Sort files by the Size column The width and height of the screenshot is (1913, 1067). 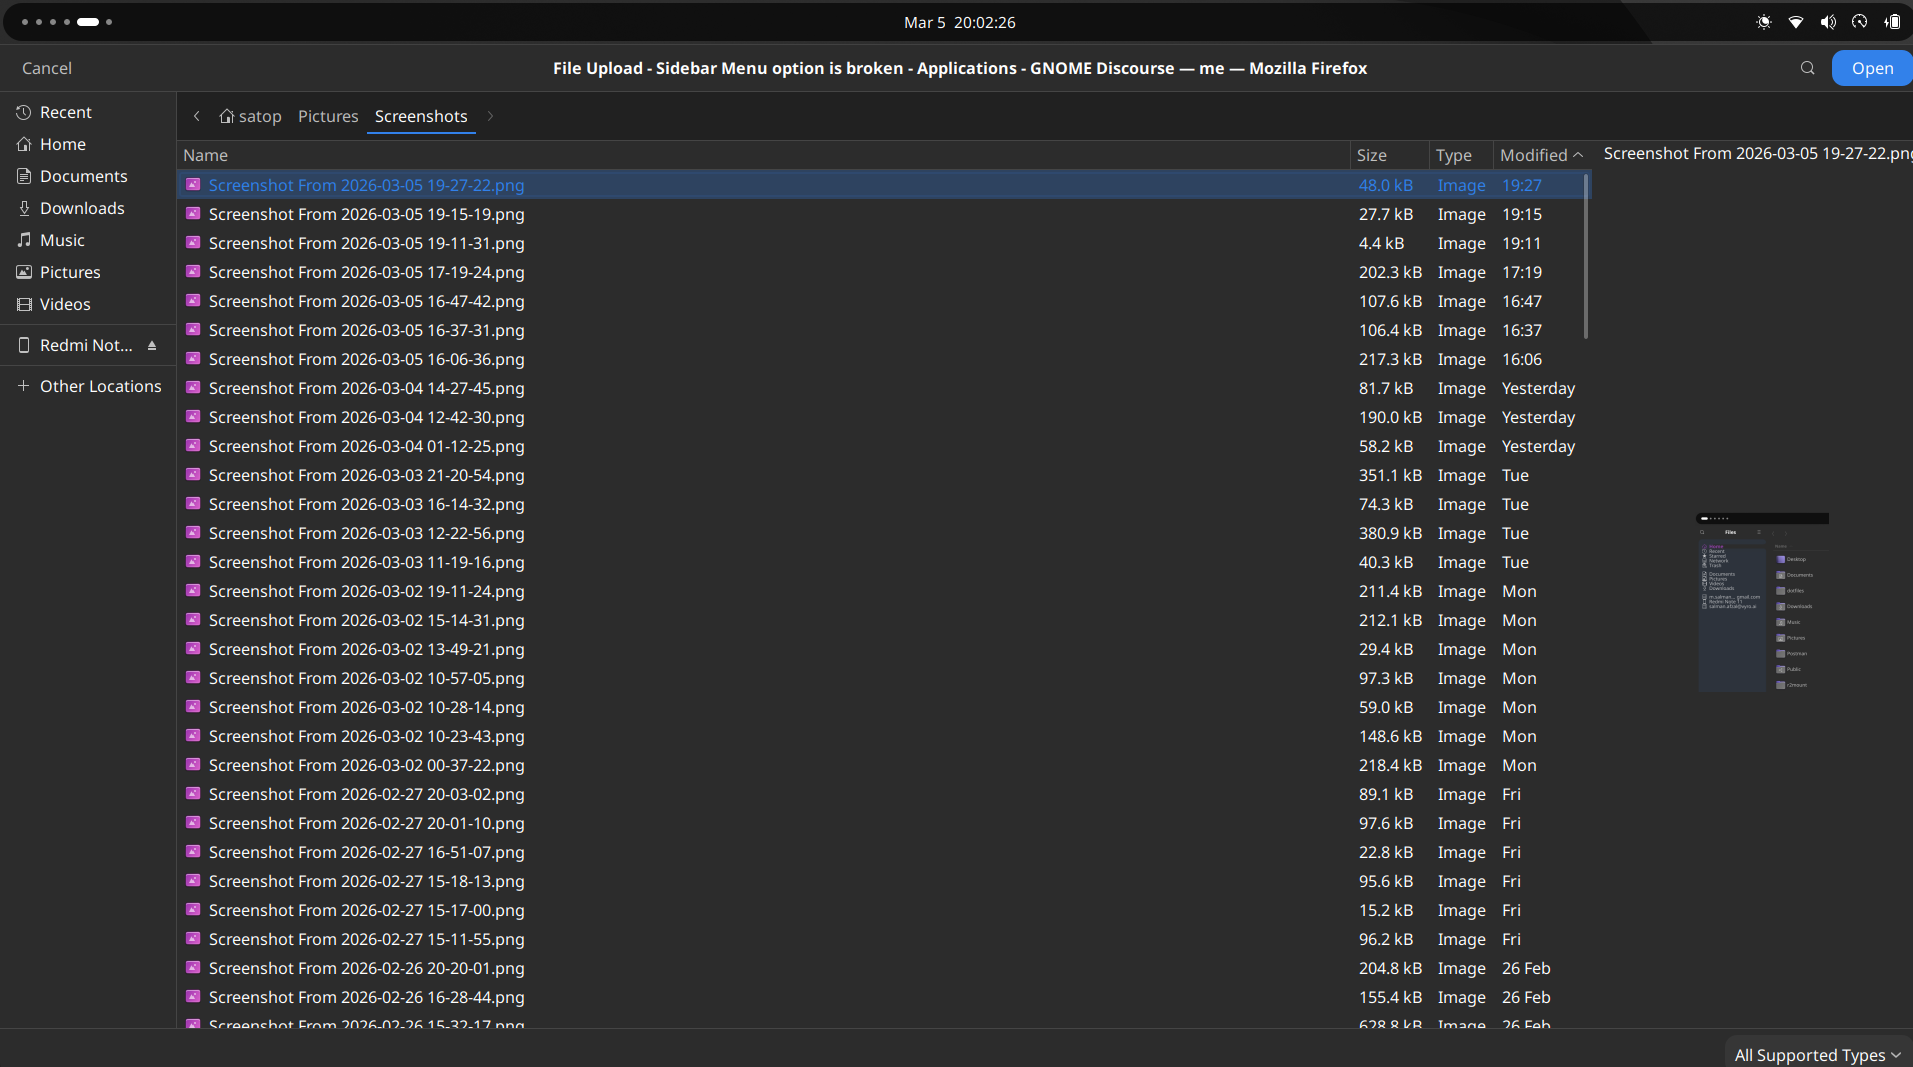[1372, 155]
